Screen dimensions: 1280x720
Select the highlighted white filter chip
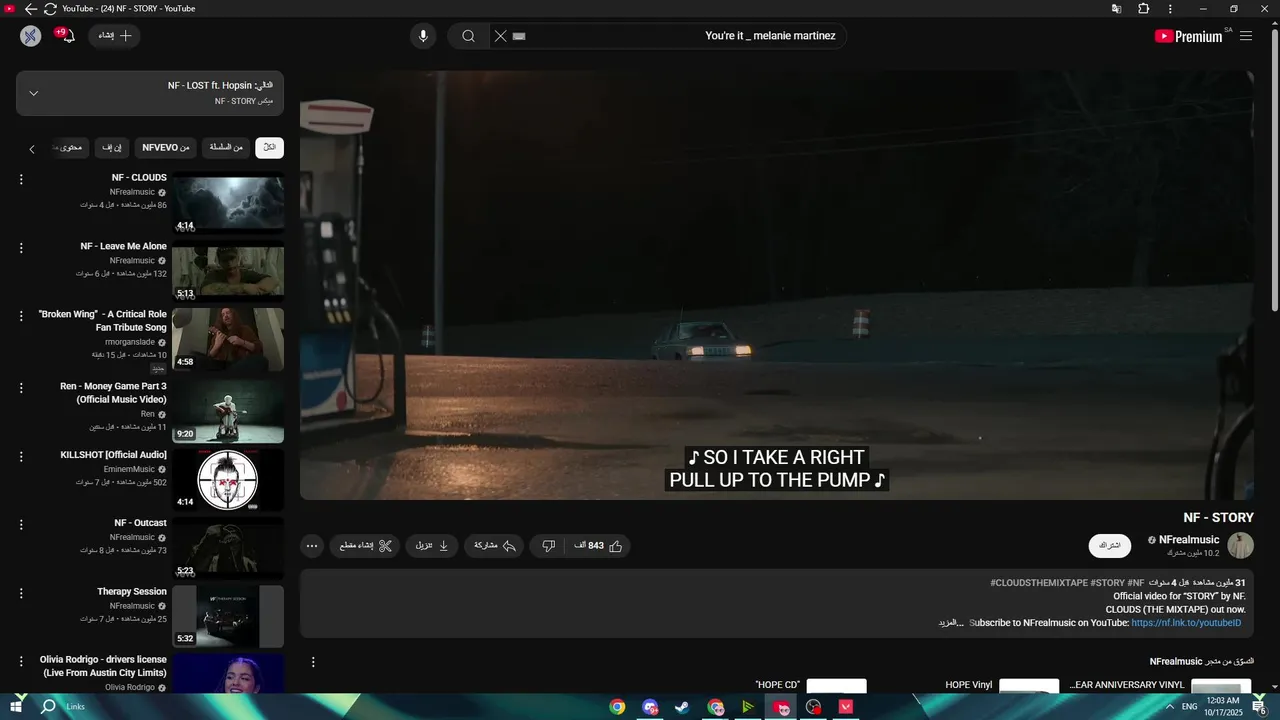click(x=269, y=148)
